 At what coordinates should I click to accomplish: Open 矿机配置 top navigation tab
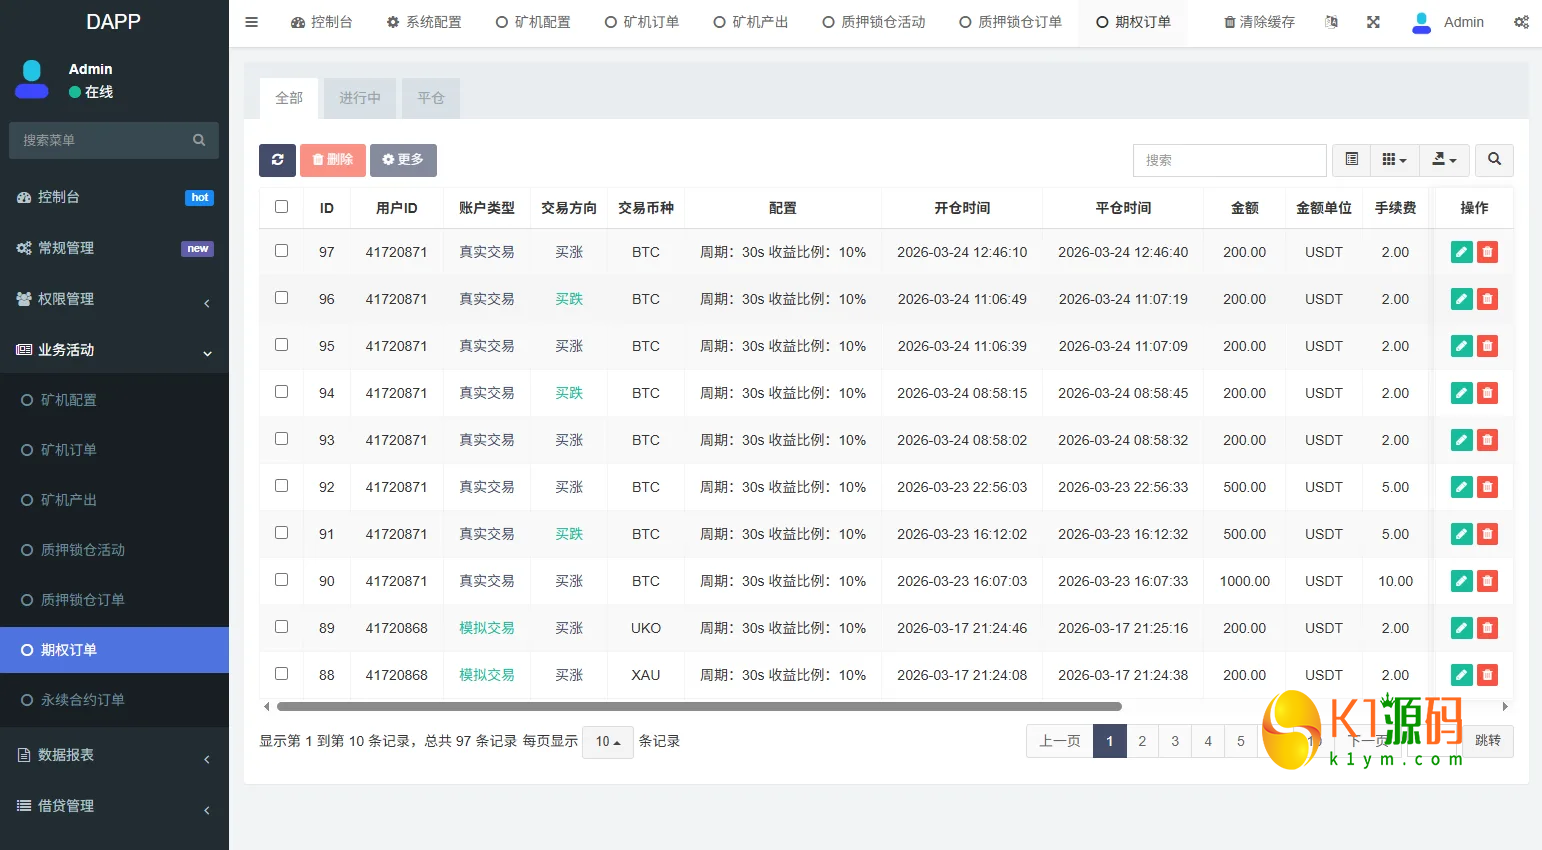pos(533,22)
